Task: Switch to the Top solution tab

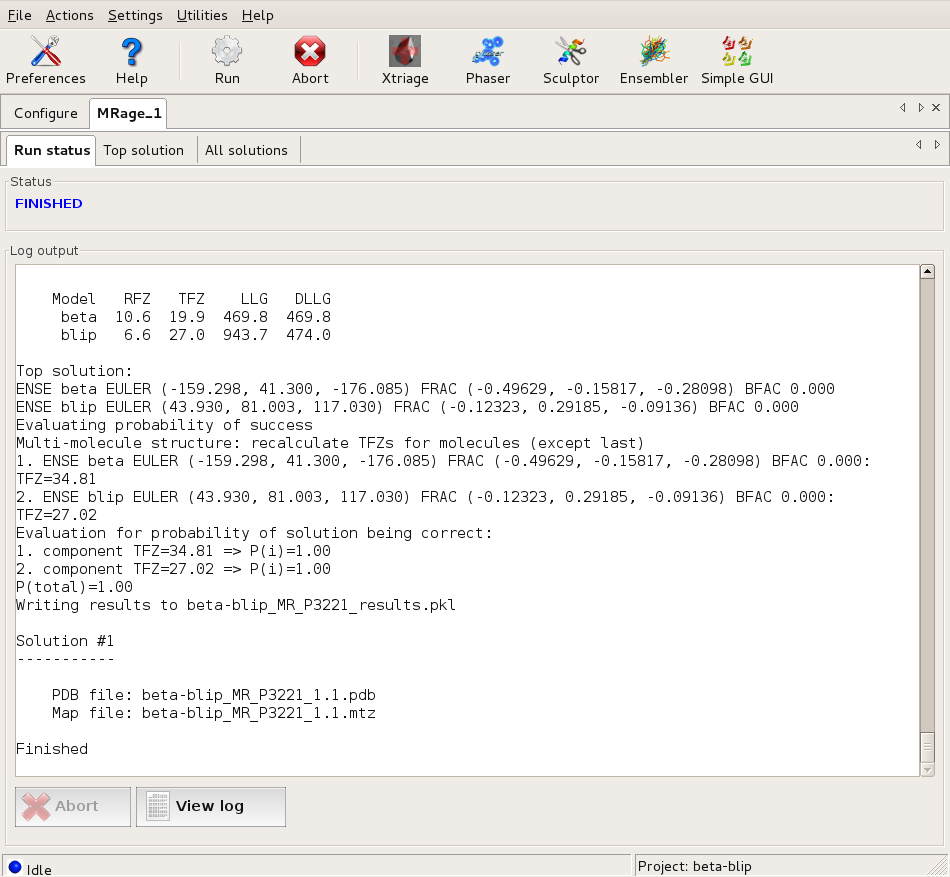Action: 144,150
